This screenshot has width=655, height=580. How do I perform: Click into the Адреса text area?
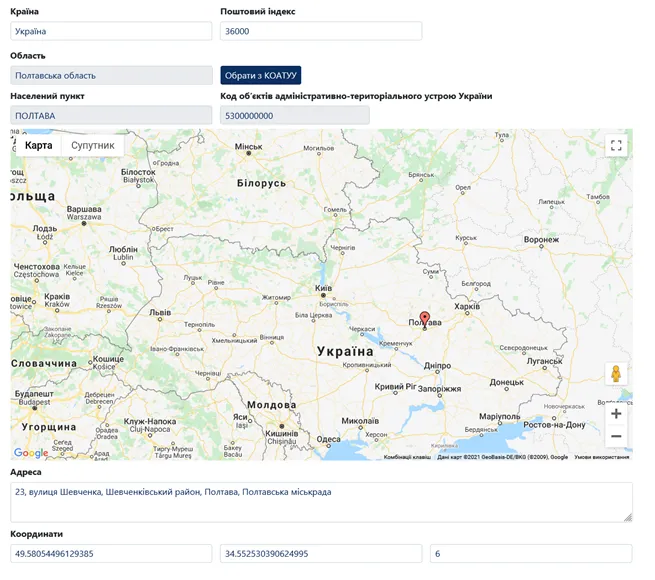[x=321, y=501]
